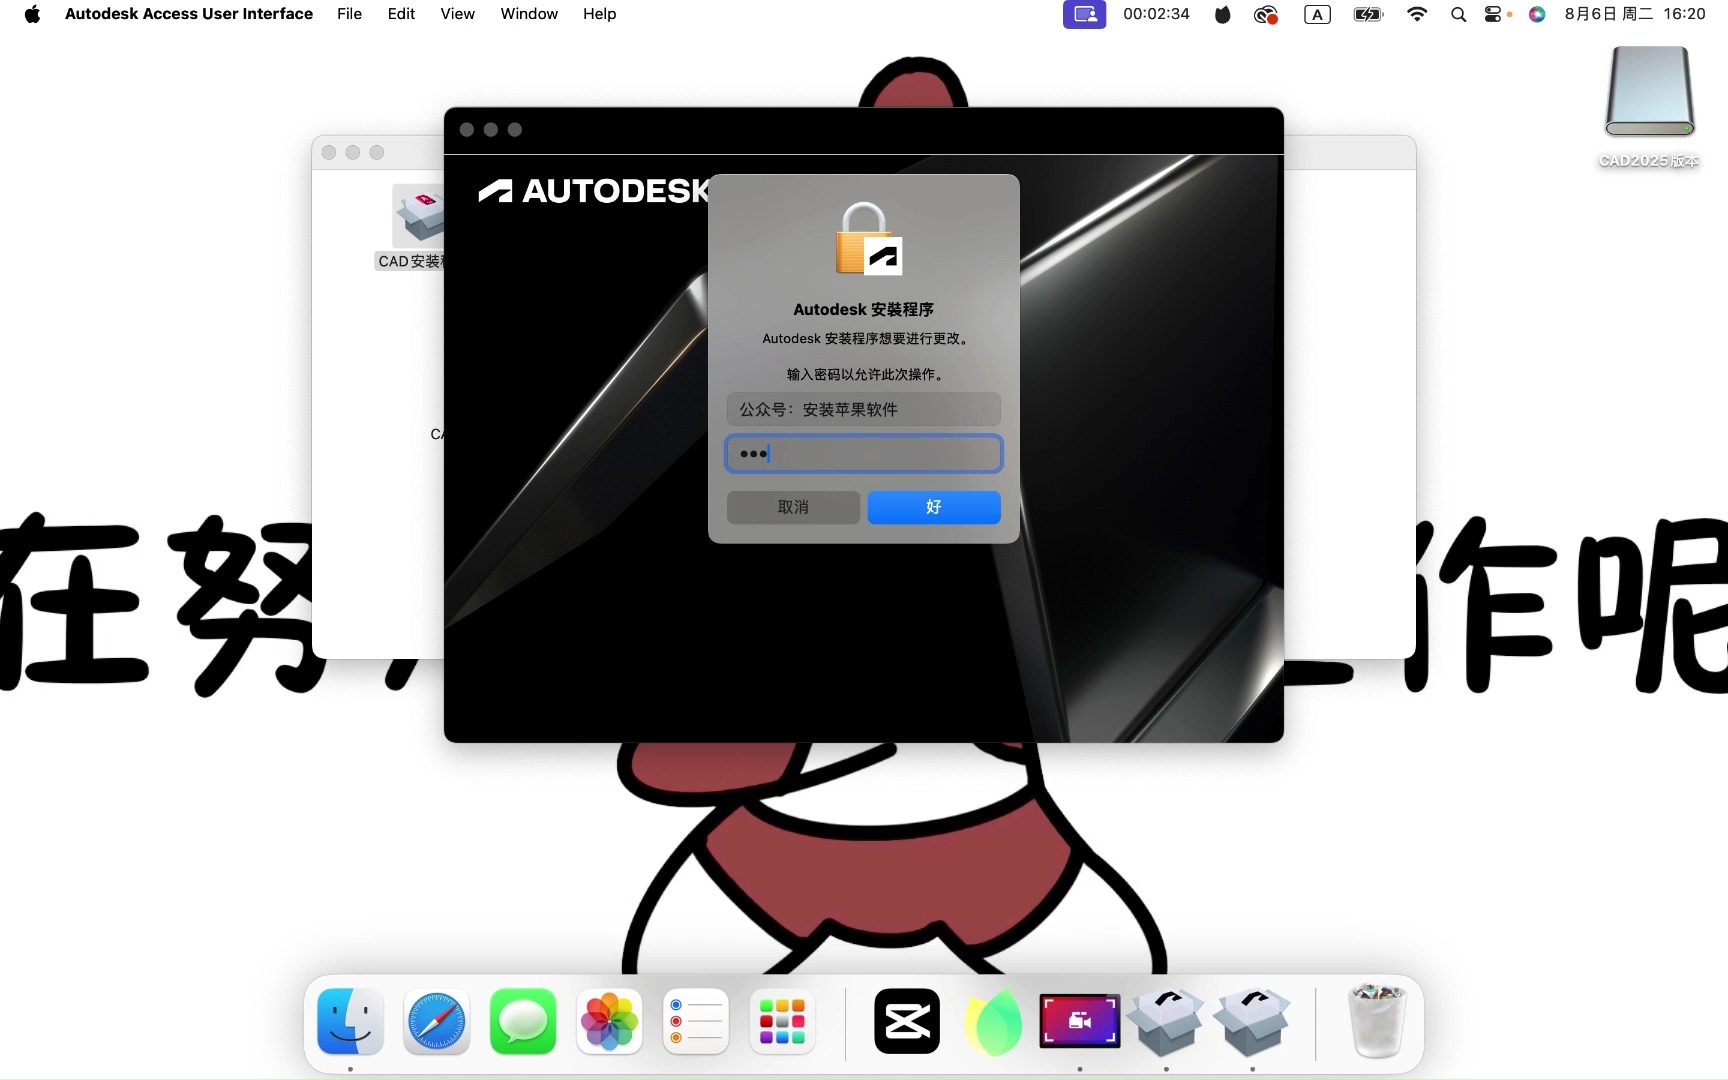
Task: Open Spotlight search icon
Action: [x=1458, y=14]
